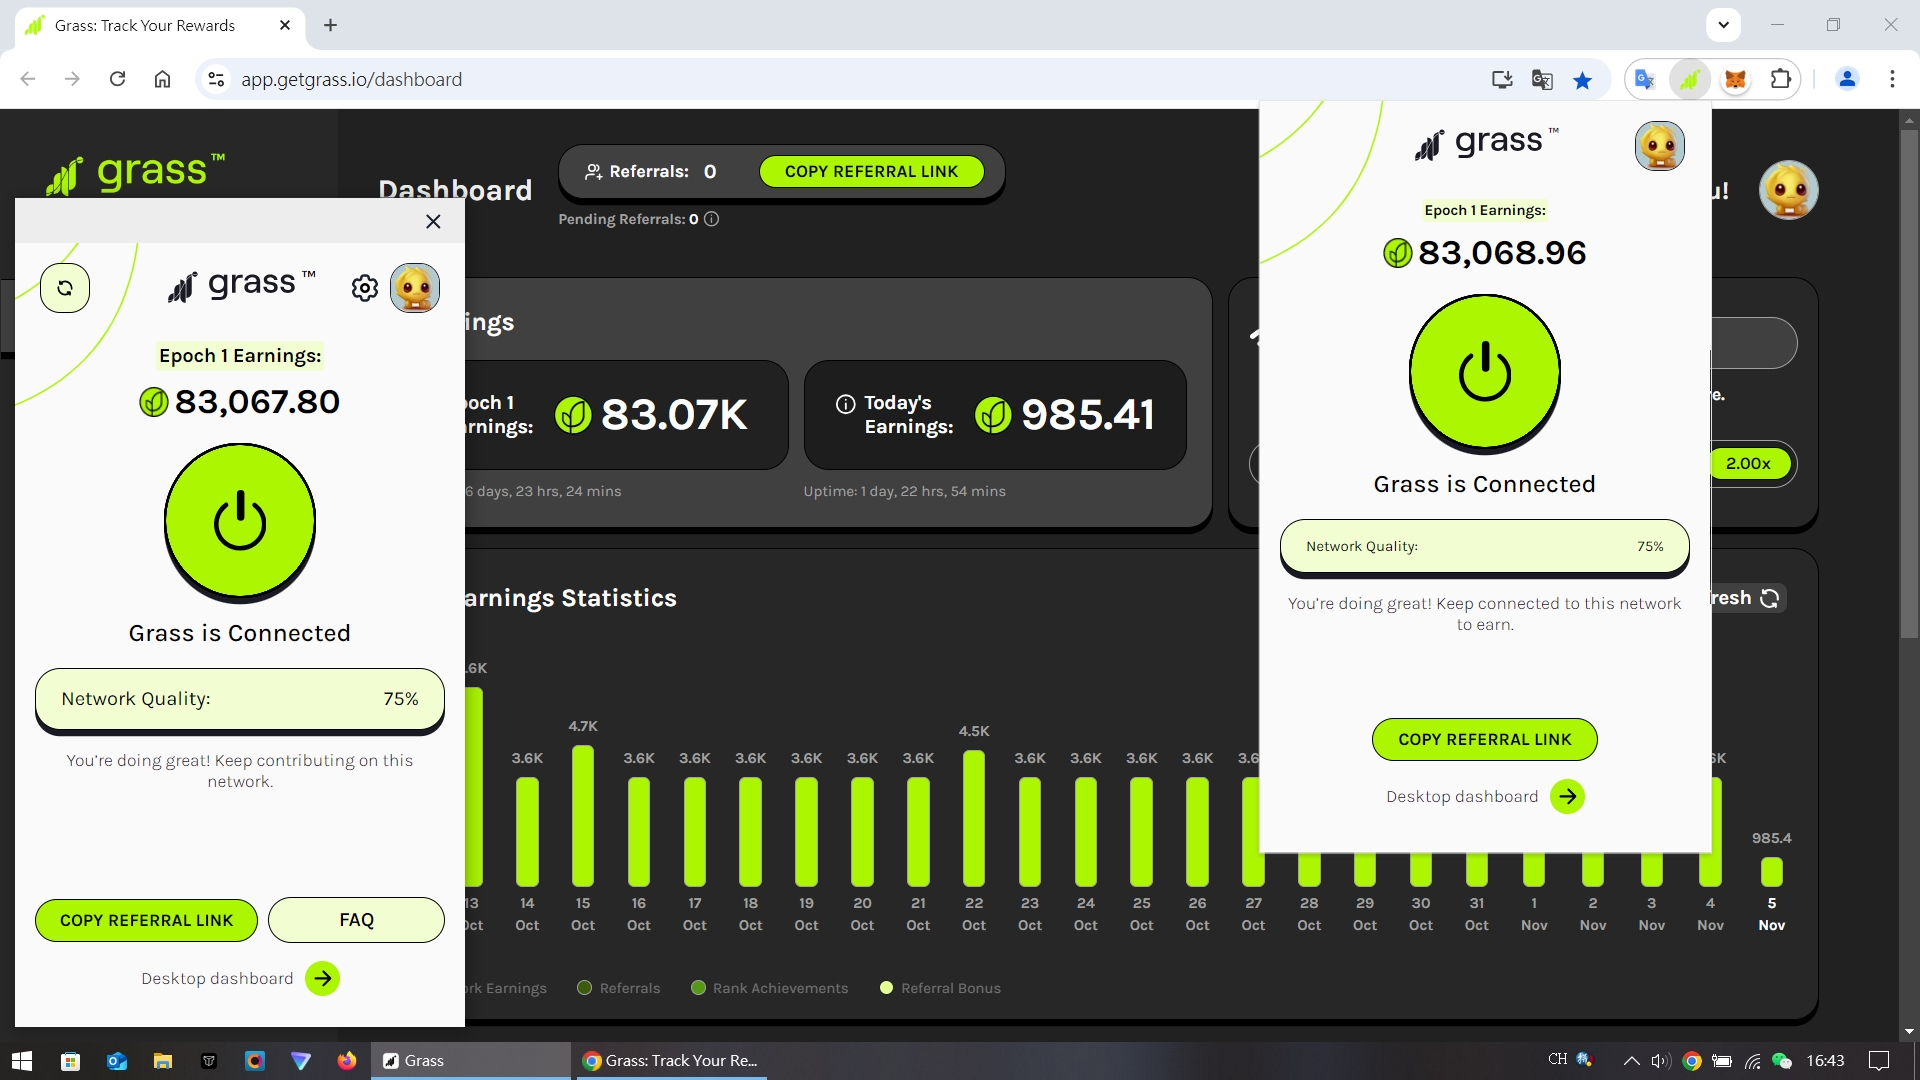1920x1080 pixels.
Task: Expand tab search dropdown
Action: click(1723, 25)
